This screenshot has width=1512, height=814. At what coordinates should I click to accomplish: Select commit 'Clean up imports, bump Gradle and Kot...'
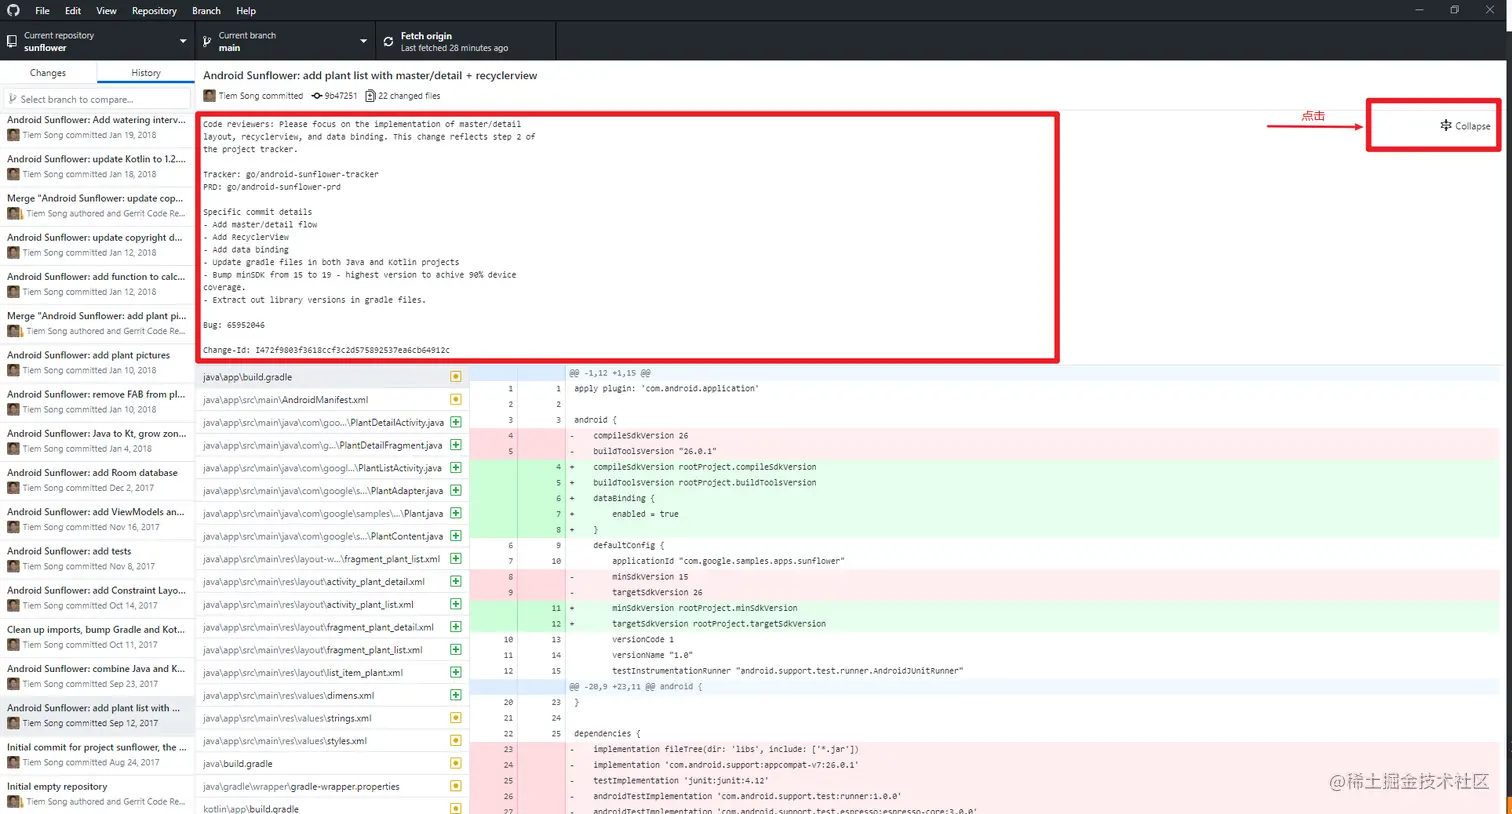(97, 637)
